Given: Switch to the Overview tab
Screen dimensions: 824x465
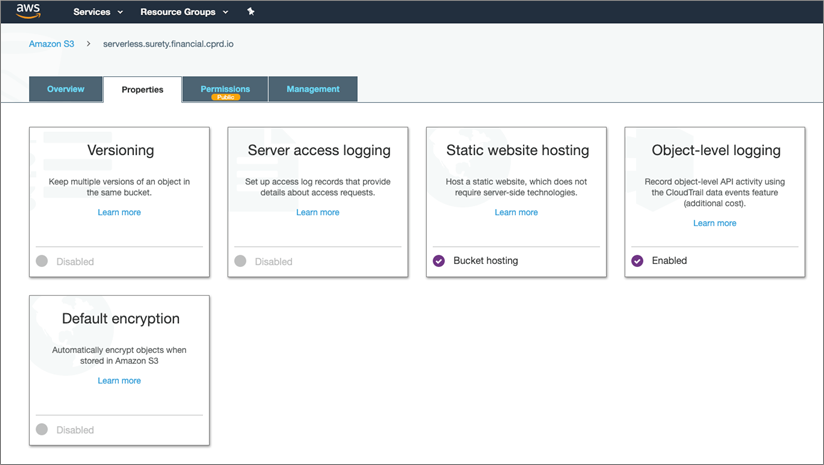Looking at the screenshot, I should tap(66, 89).
